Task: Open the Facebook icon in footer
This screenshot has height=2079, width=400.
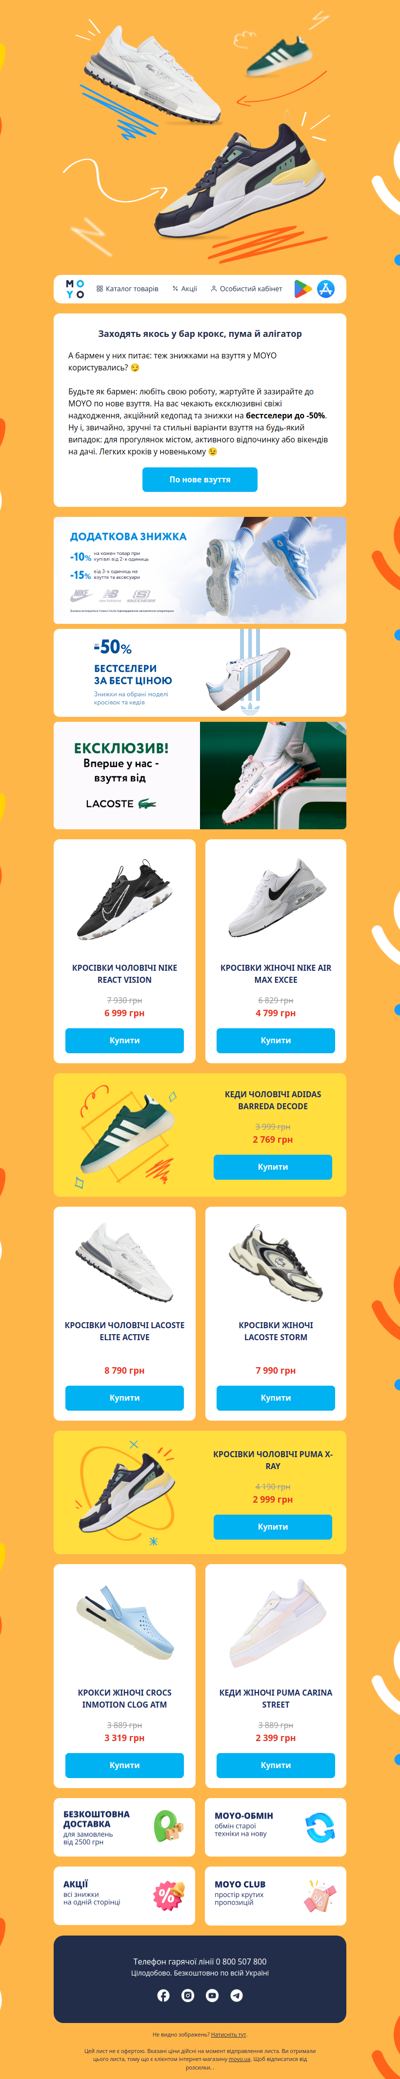Action: 164,1995
